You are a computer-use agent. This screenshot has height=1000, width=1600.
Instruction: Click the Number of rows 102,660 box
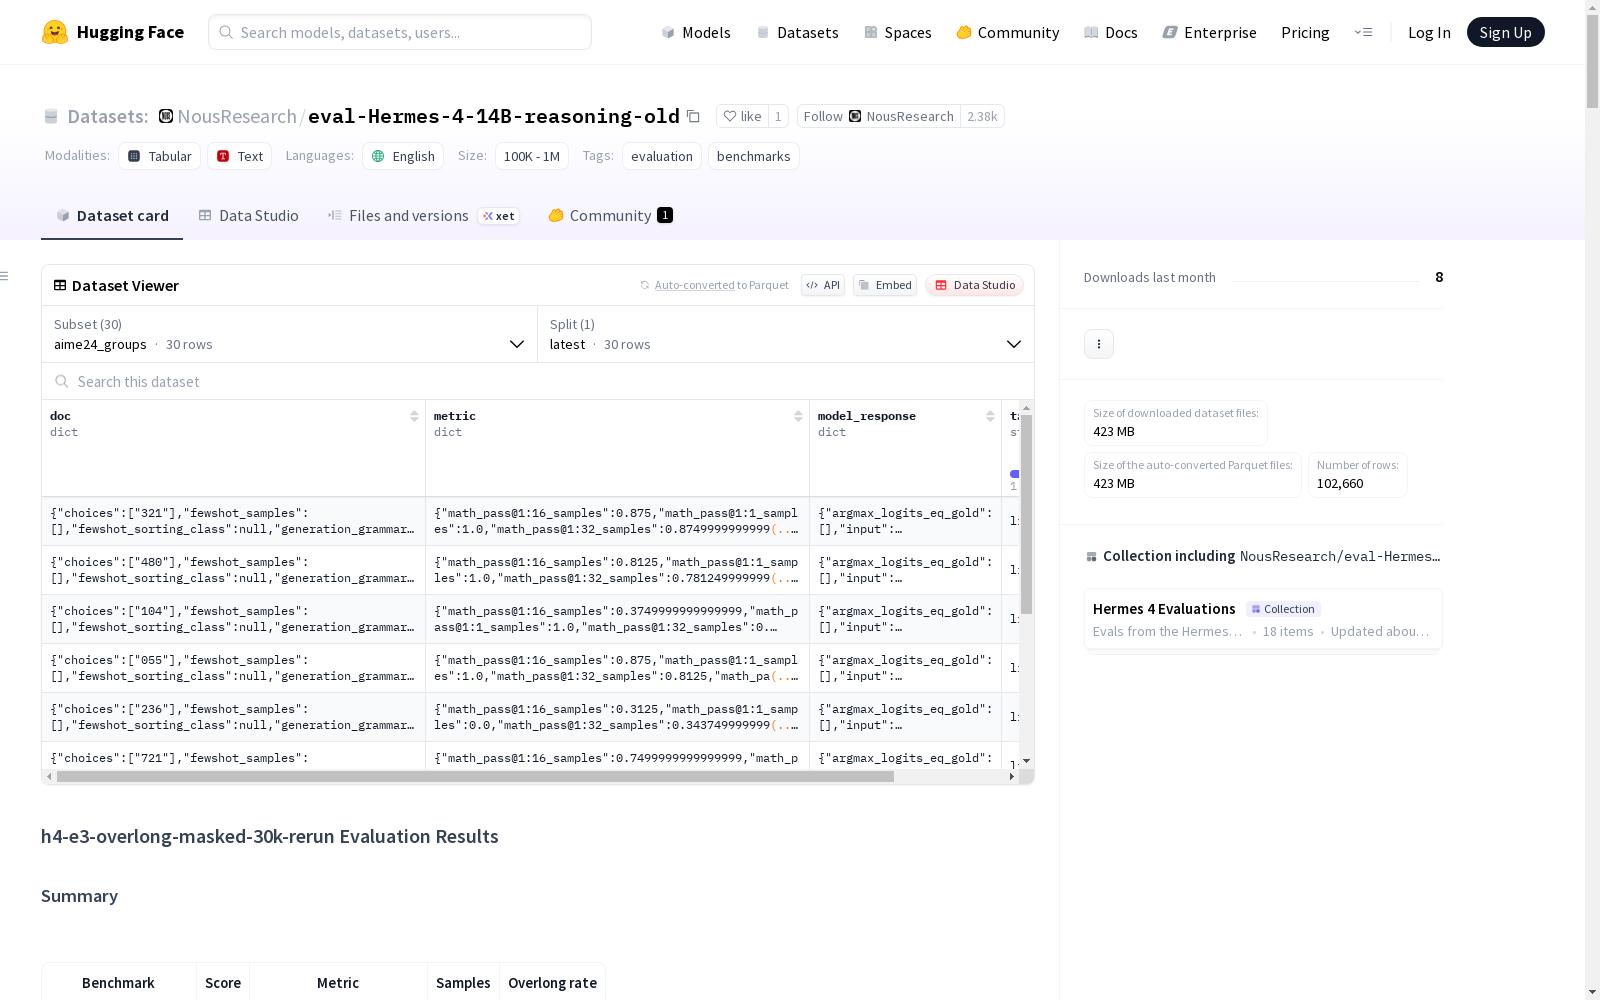[1358, 475]
